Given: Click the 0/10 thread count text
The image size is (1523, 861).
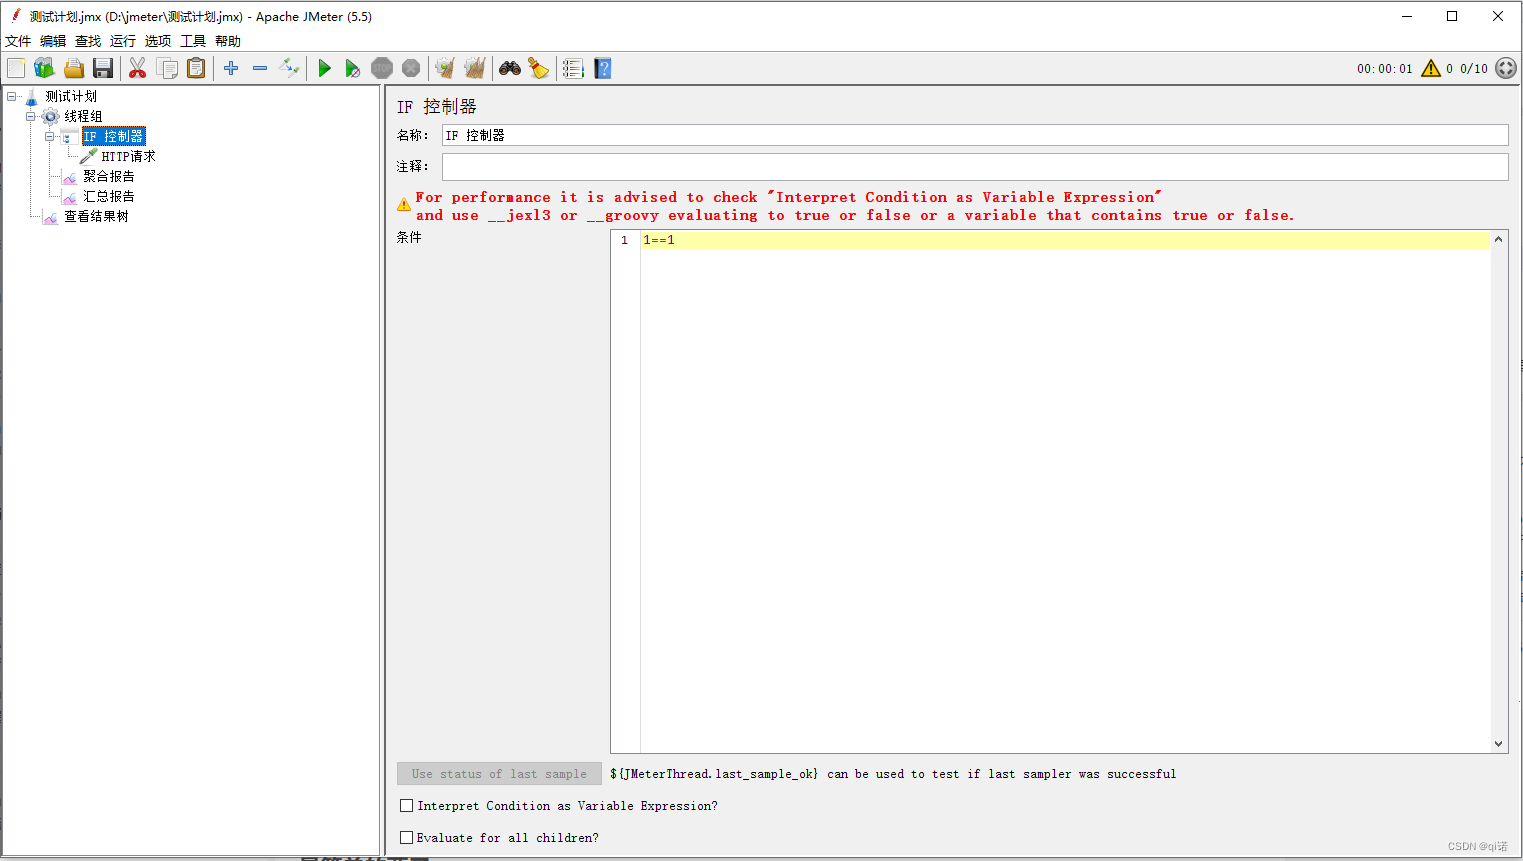Looking at the screenshot, I should pyautogui.click(x=1474, y=69).
